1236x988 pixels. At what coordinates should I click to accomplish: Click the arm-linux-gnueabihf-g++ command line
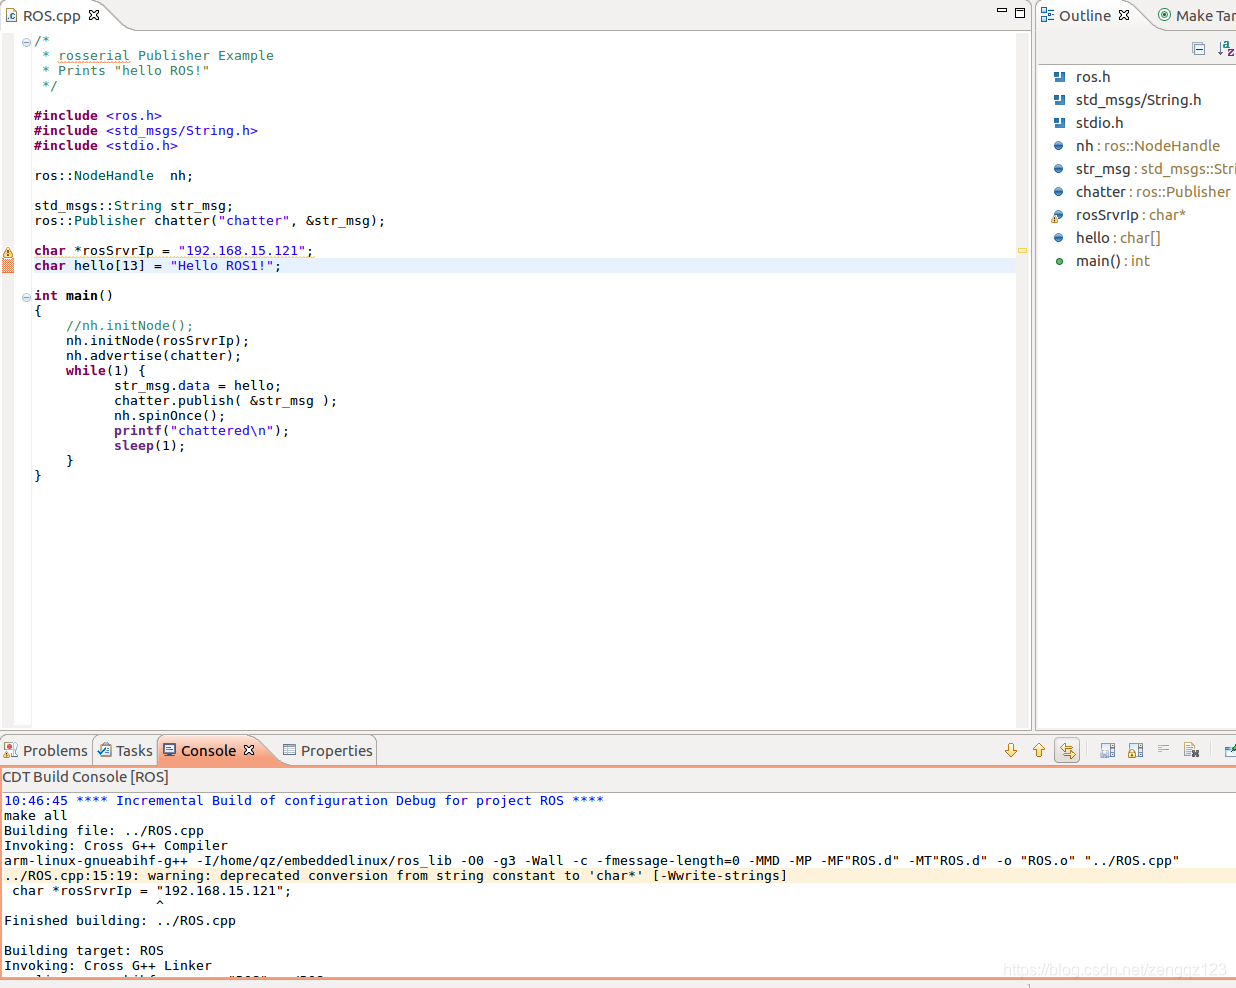(592, 861)
